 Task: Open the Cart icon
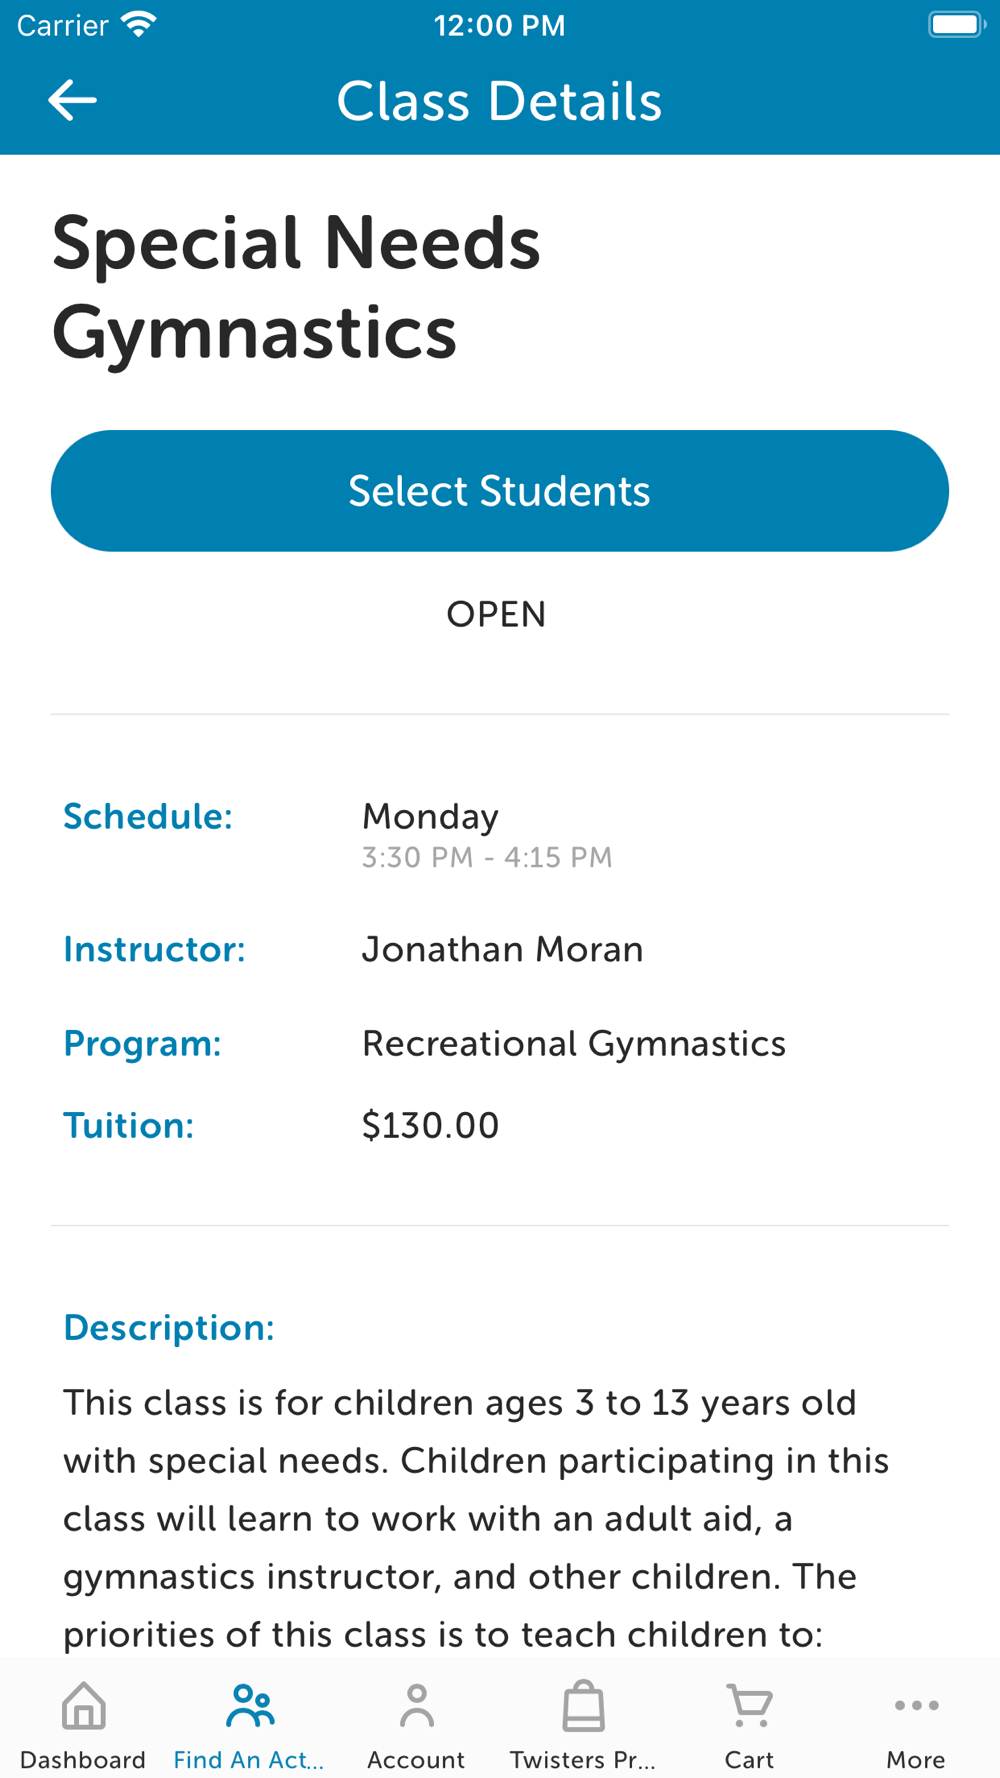749,1706
